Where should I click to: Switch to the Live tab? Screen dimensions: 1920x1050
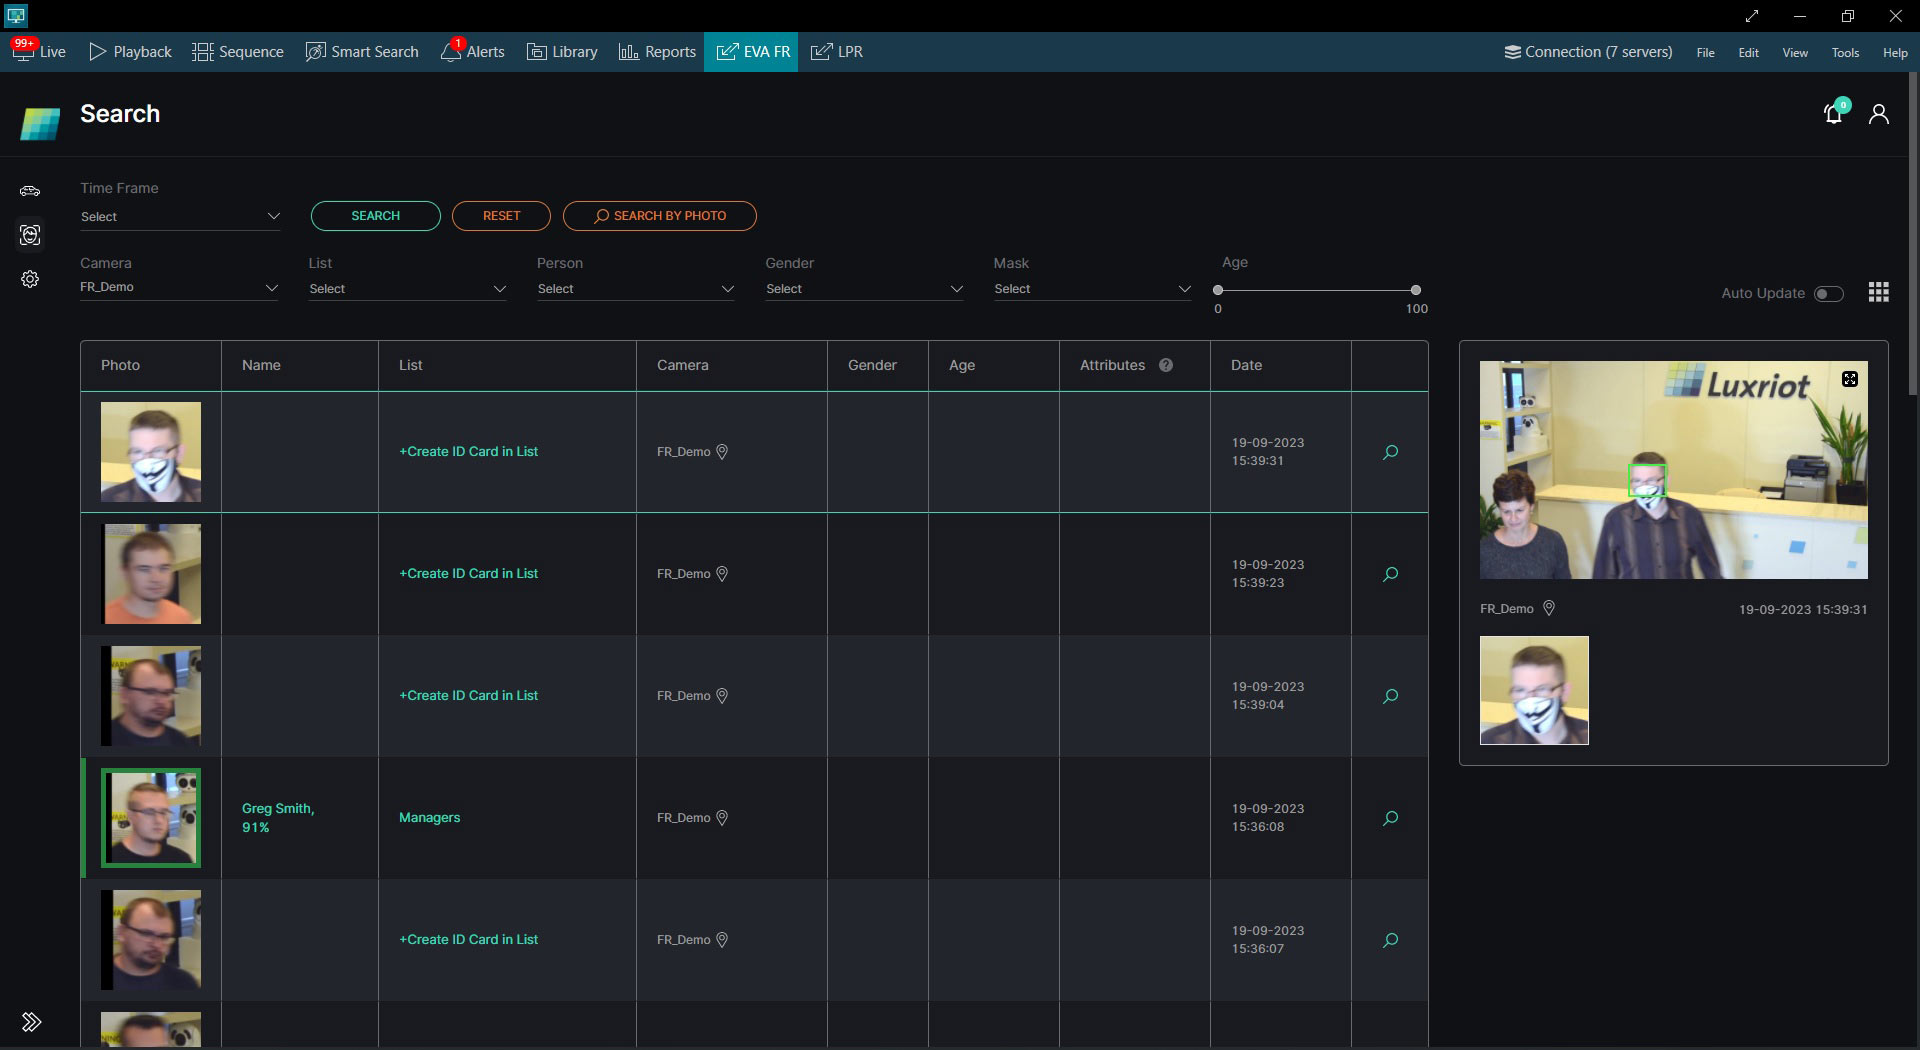tap(39, 52)
